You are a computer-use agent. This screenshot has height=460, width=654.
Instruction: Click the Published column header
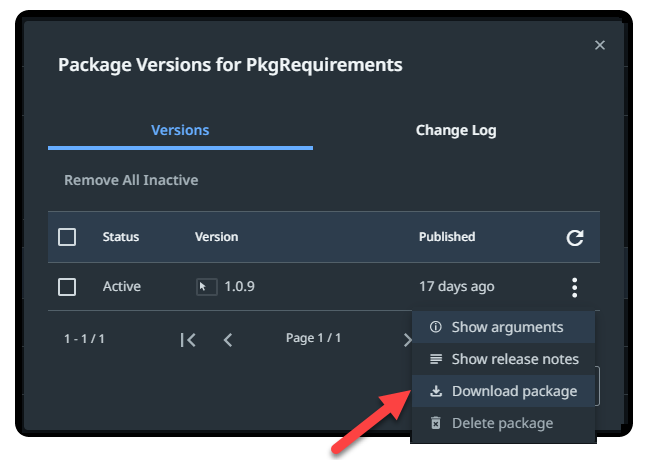447,237
